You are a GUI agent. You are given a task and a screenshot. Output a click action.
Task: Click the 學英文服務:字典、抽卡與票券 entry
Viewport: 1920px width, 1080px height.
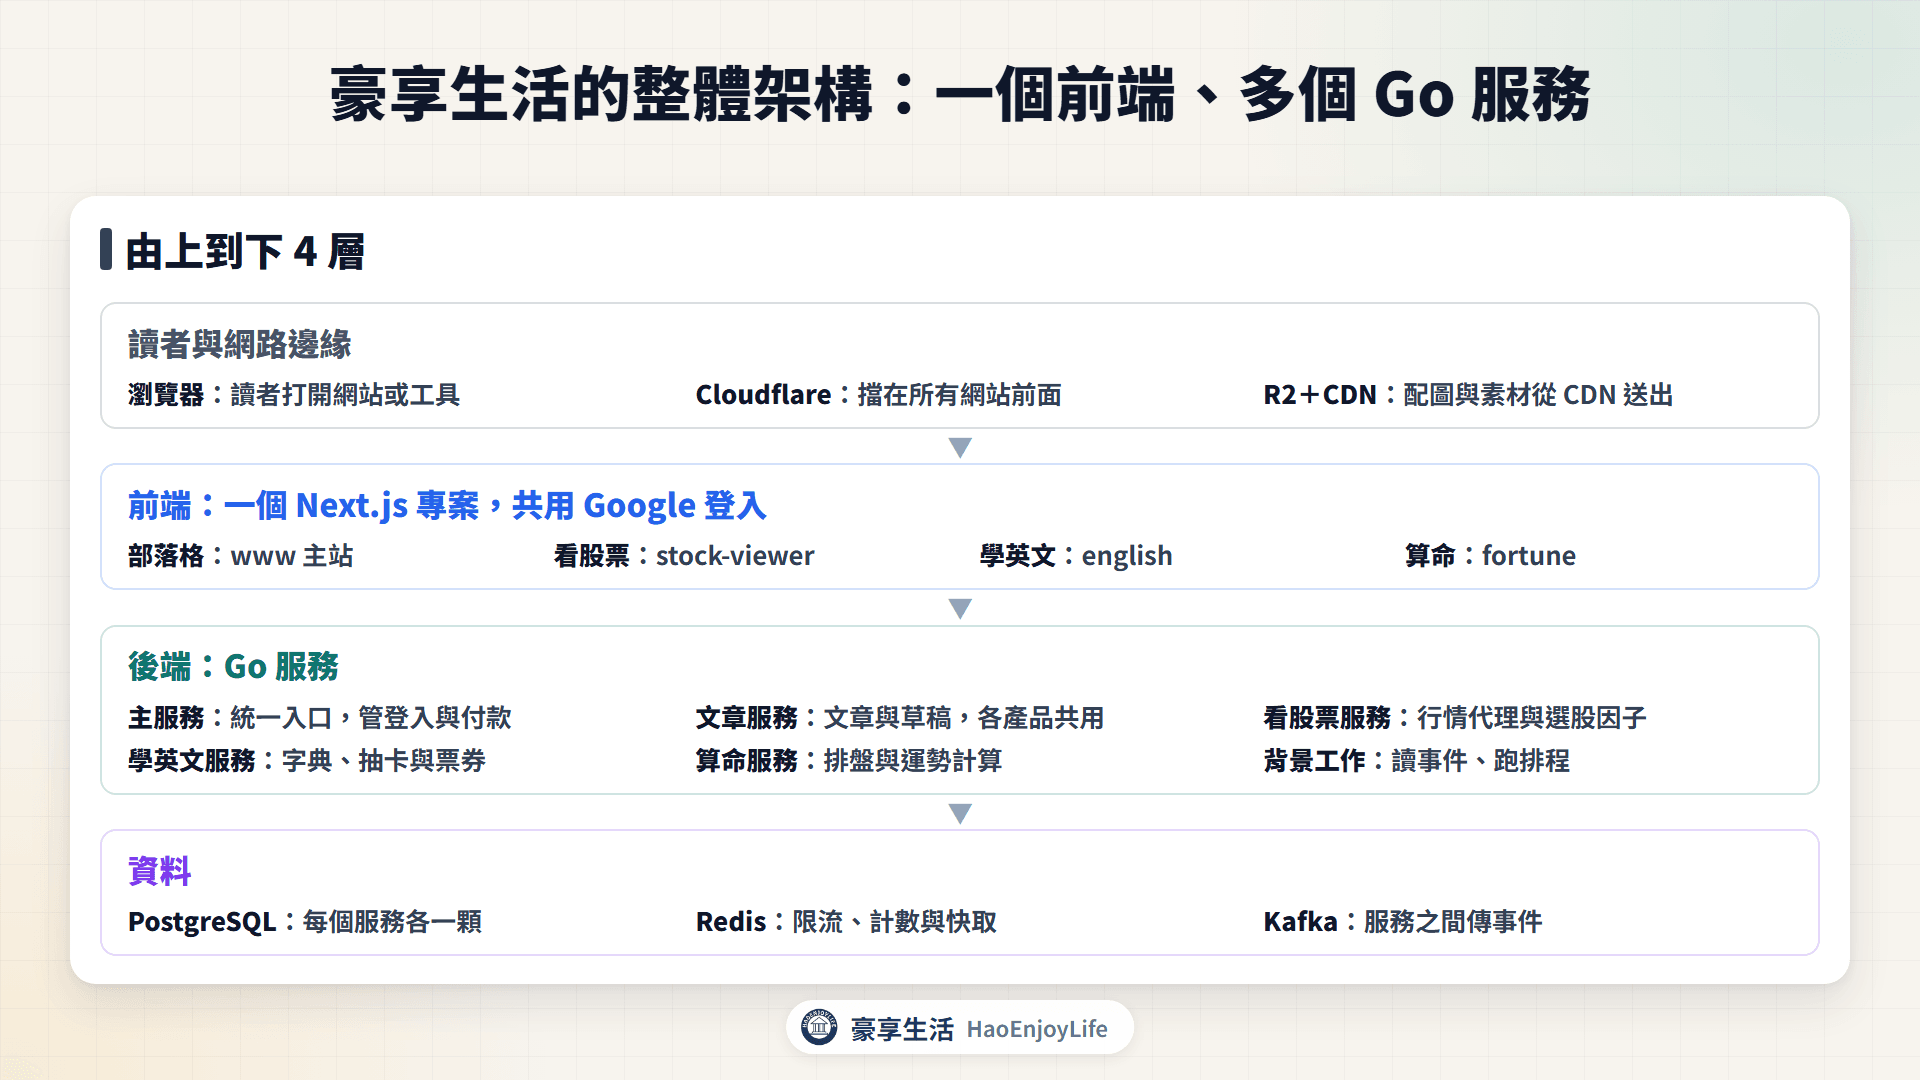[x=307, y=761]
